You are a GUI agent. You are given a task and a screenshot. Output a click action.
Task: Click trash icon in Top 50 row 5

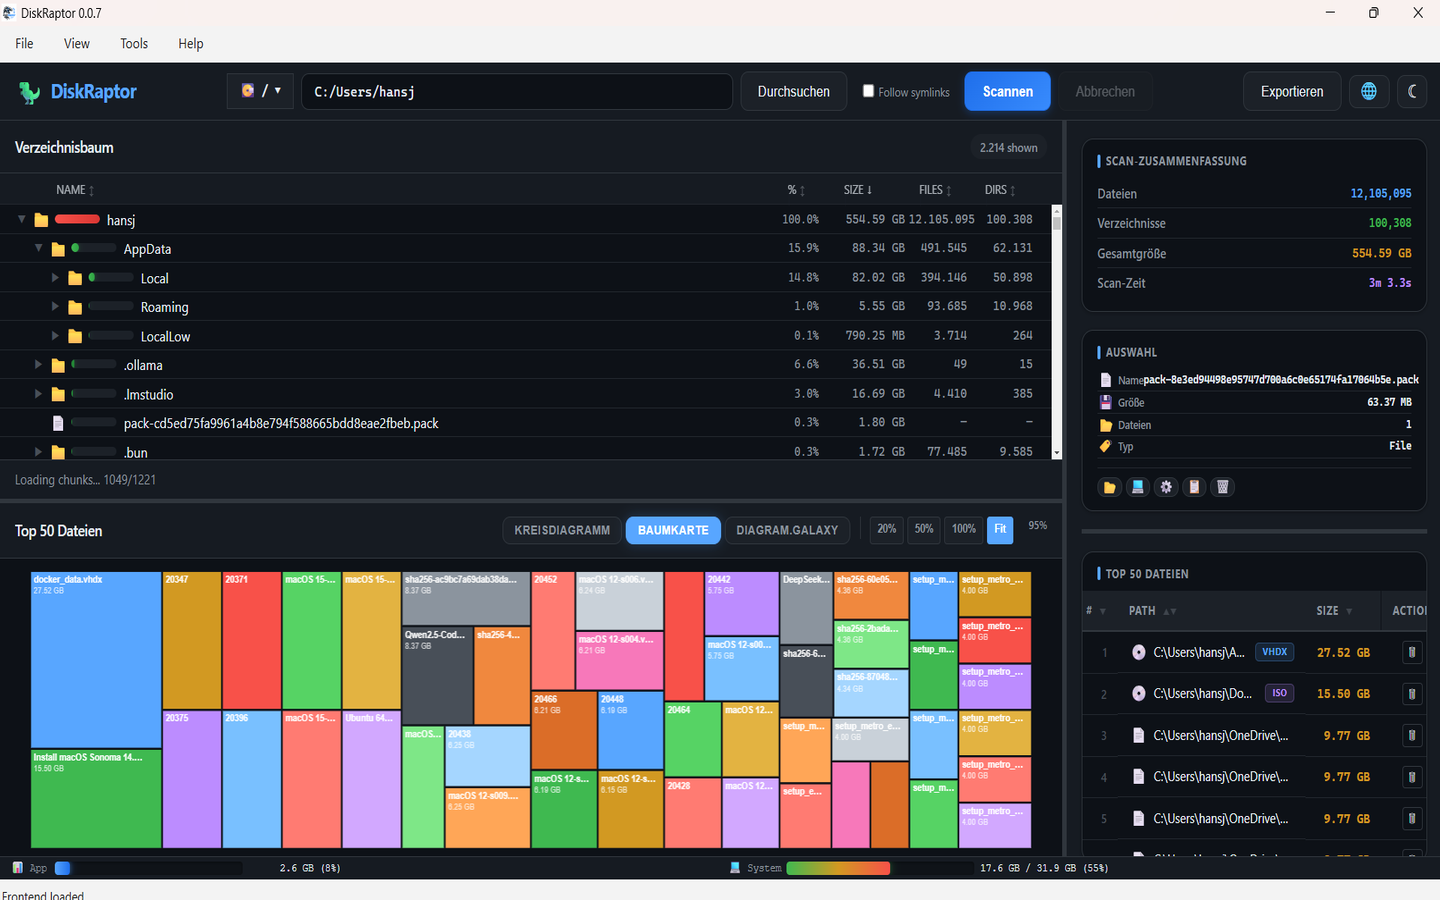pos(1412,818)
